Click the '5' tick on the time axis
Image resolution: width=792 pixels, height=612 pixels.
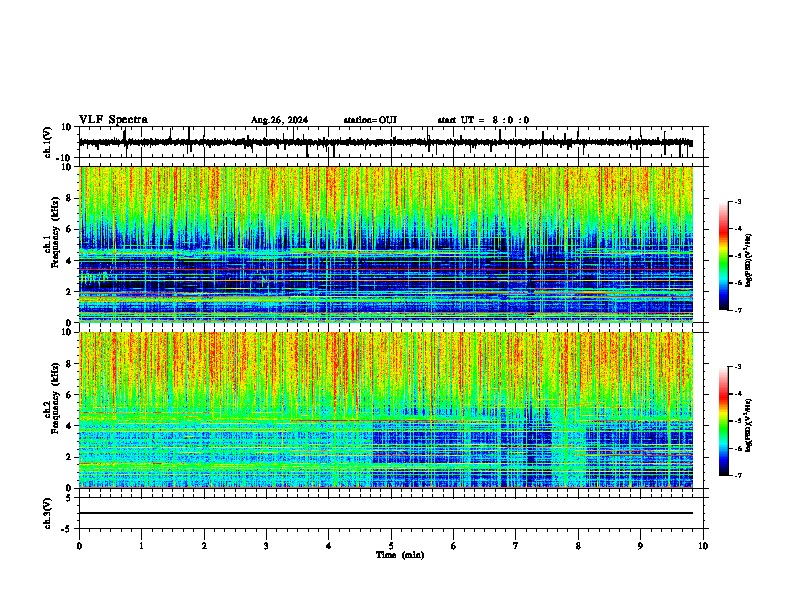pos(391,546)
